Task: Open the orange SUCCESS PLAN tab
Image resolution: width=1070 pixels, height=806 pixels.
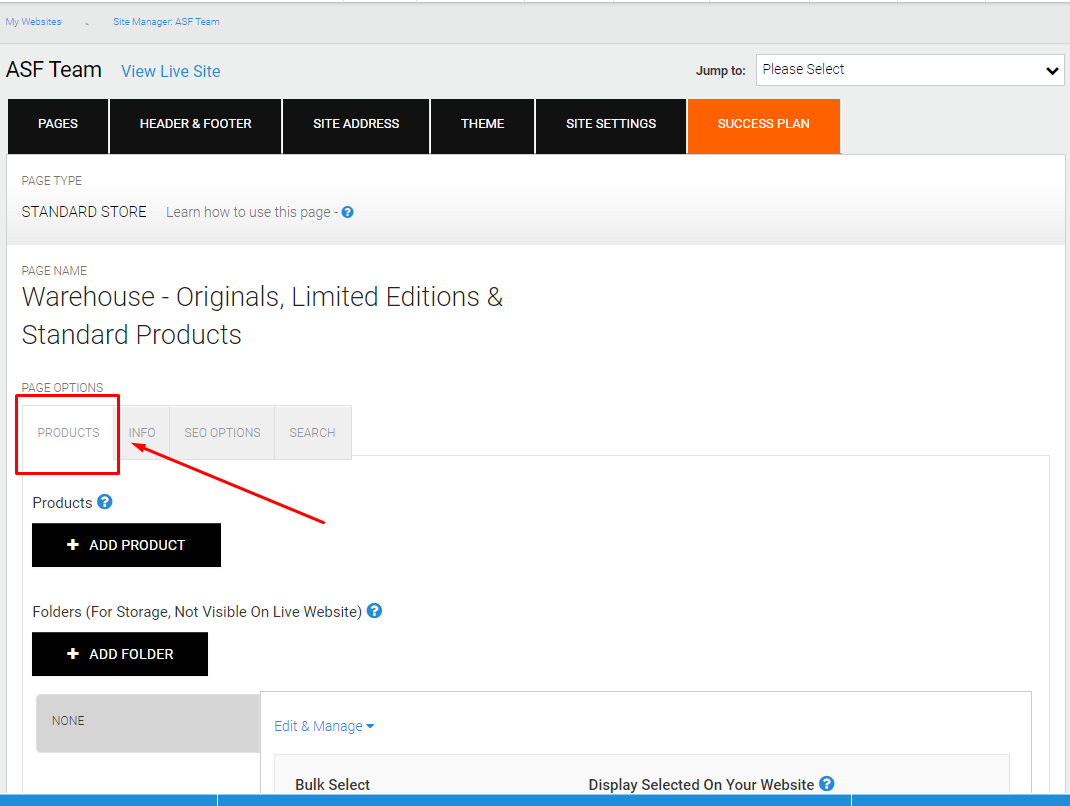Action: tap(764, 126)
